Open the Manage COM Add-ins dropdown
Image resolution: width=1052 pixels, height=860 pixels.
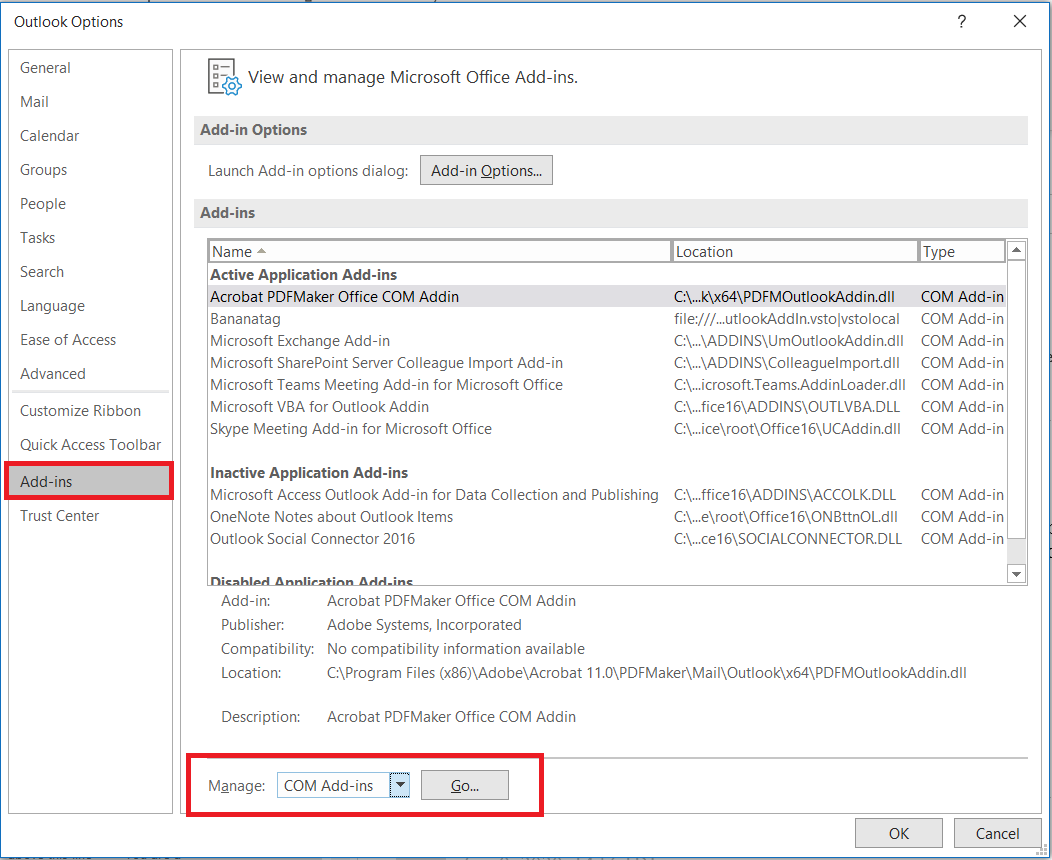[400, 786]
